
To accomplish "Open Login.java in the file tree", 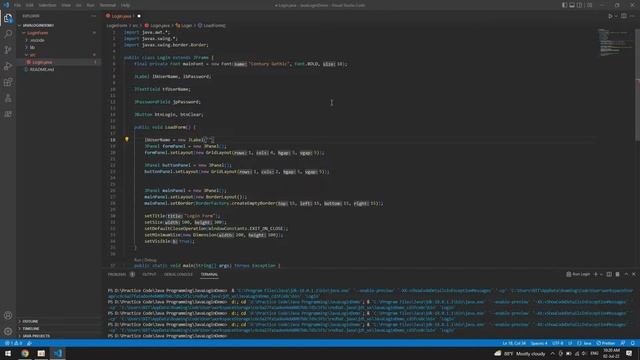I will point(42,62).
